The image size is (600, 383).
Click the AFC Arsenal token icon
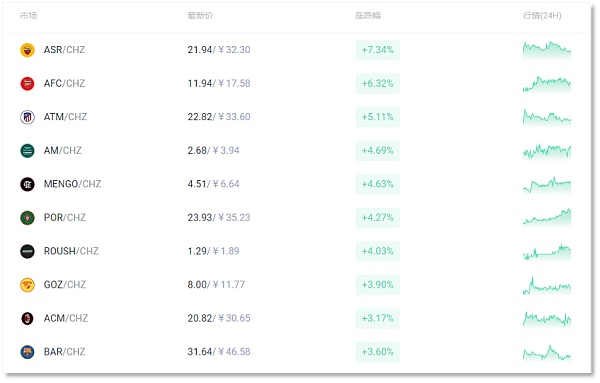click(x=27, y=83)
